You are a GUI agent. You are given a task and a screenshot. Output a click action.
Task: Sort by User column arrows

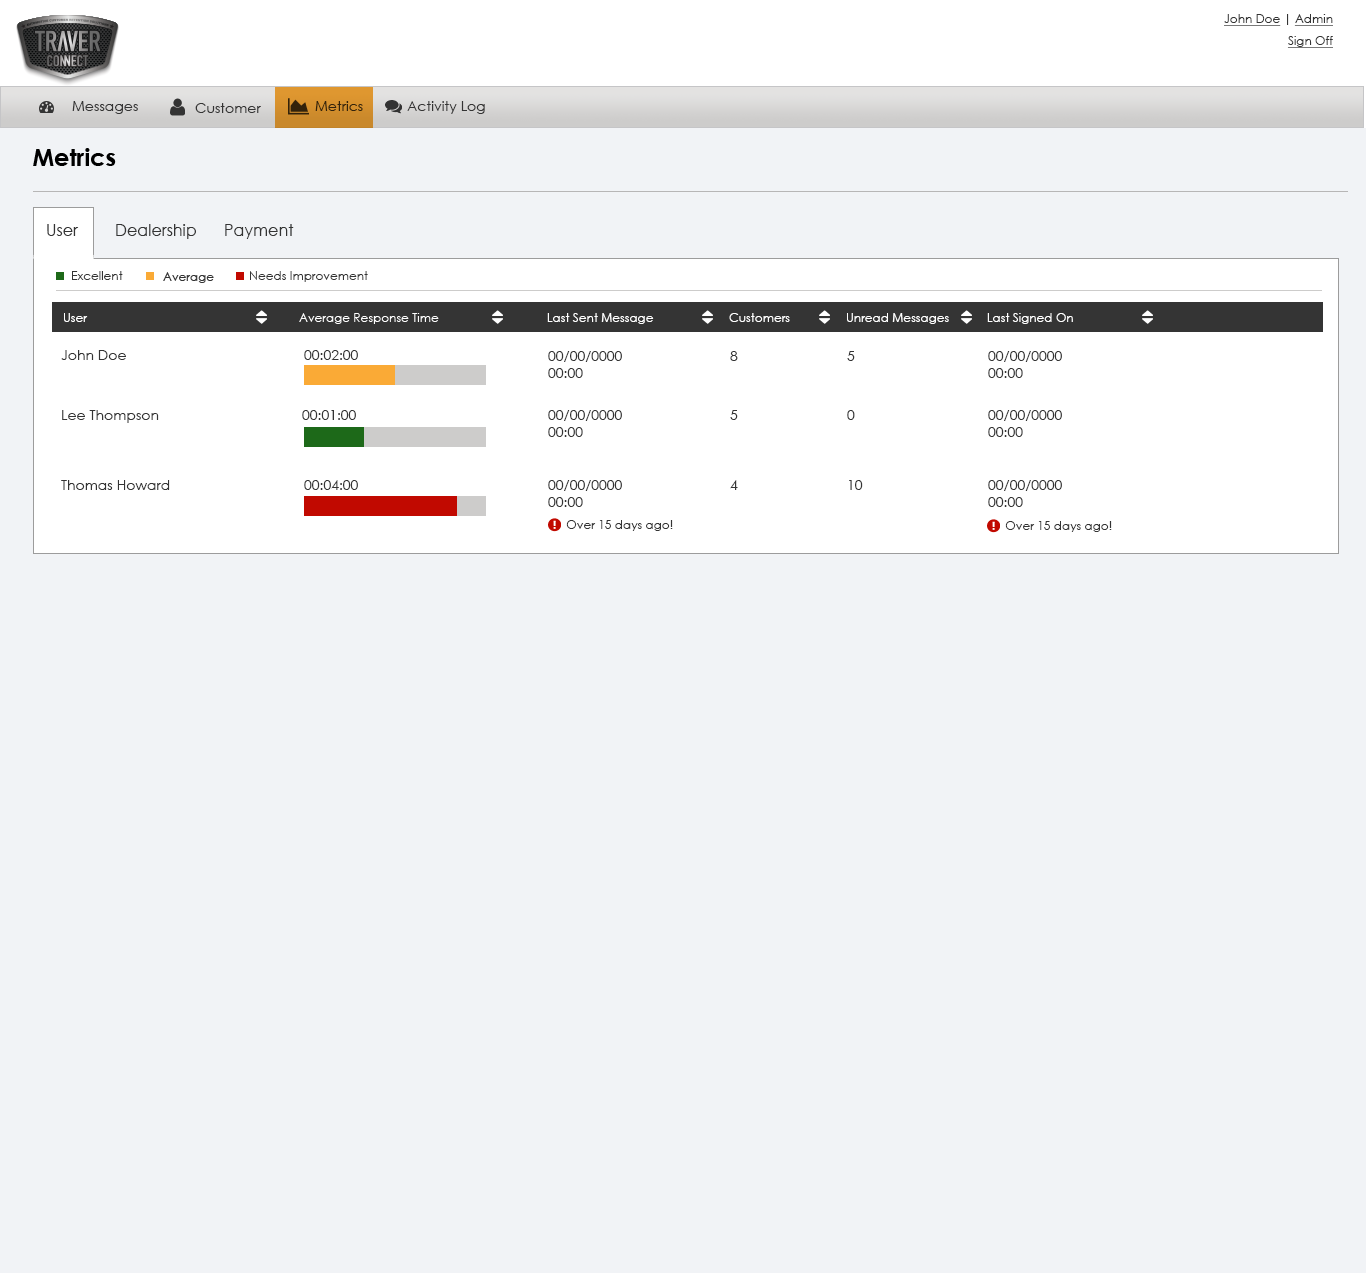261,317
